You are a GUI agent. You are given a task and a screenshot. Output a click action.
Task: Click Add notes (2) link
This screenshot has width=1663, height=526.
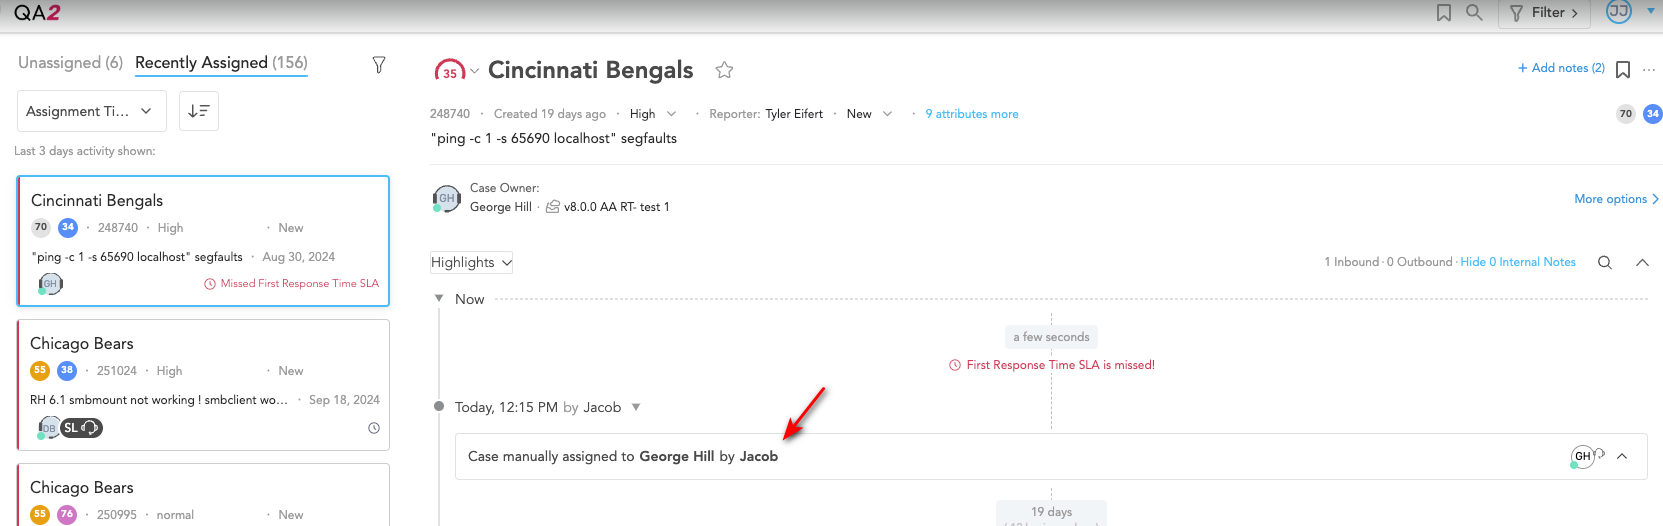[1561, 68]
